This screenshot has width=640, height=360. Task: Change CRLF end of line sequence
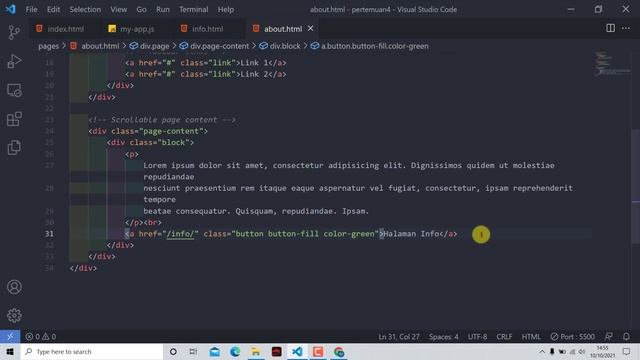(504, 336)
